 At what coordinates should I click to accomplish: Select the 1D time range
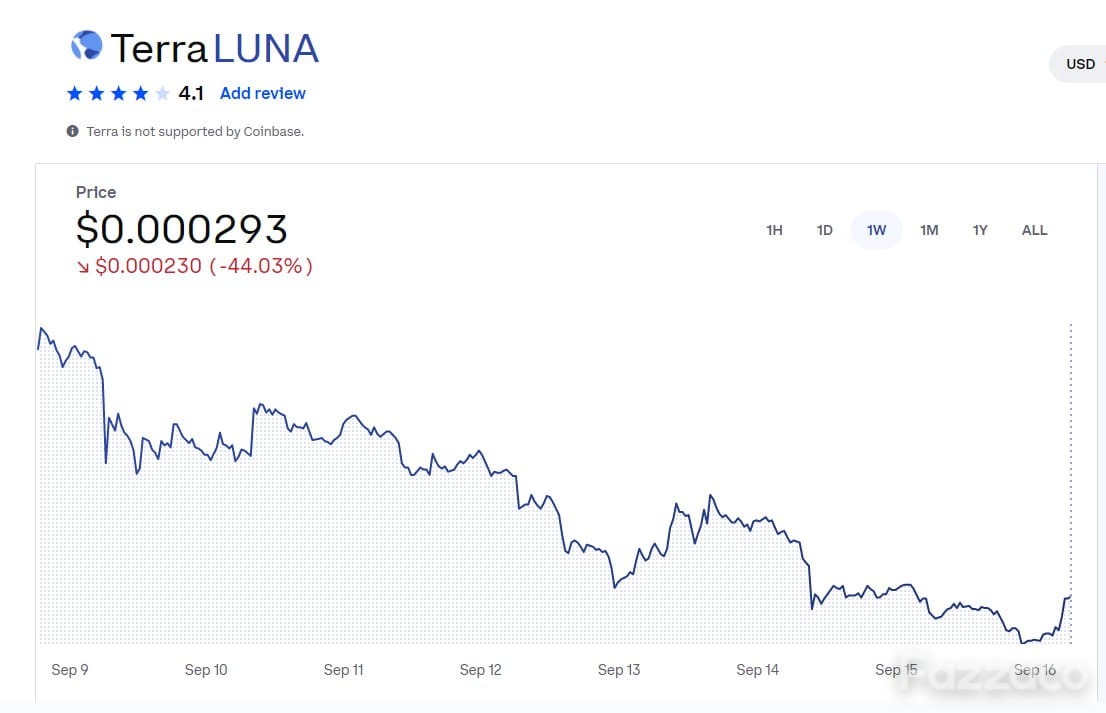tap(825, 230)
